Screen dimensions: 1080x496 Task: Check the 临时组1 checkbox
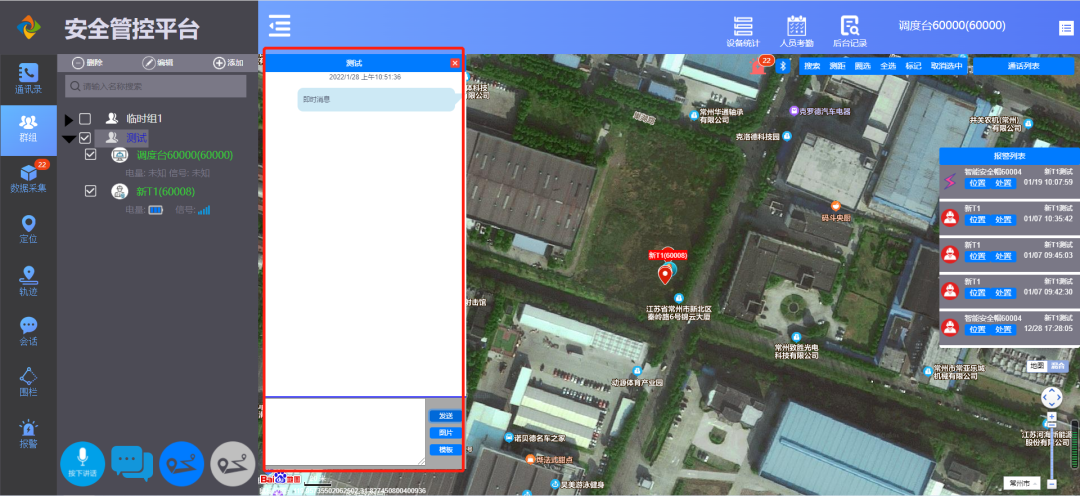85,119
